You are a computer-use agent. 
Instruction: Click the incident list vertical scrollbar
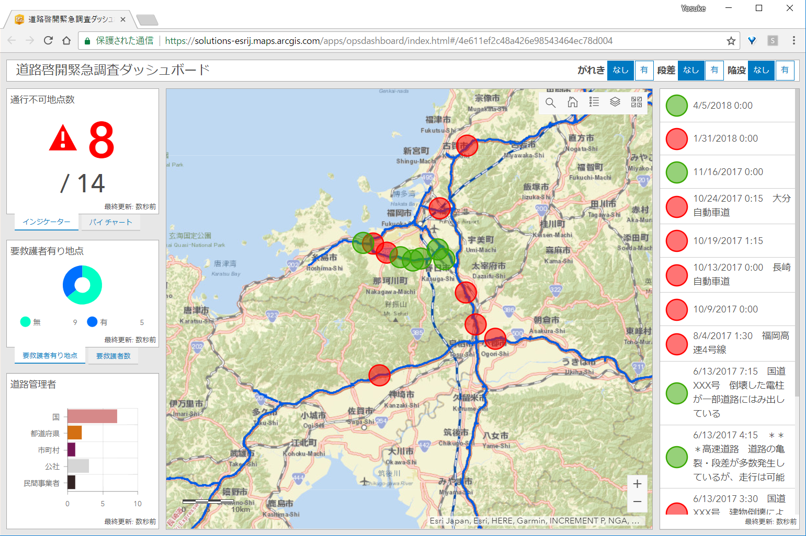click(x=797, y=242)
